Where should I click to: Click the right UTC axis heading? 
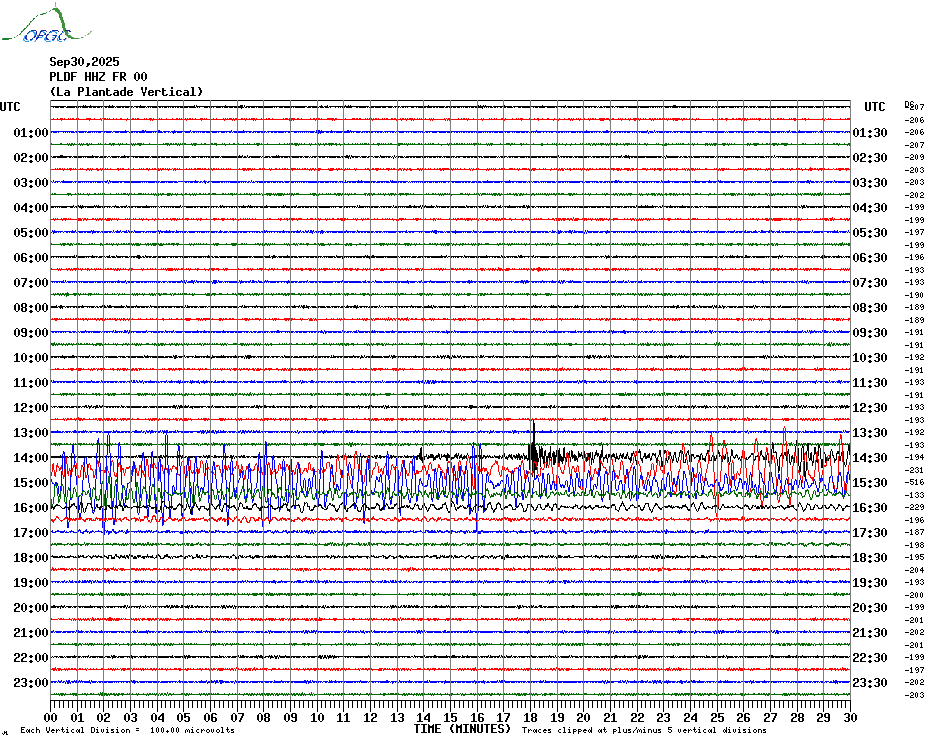[x=874, y=107]
